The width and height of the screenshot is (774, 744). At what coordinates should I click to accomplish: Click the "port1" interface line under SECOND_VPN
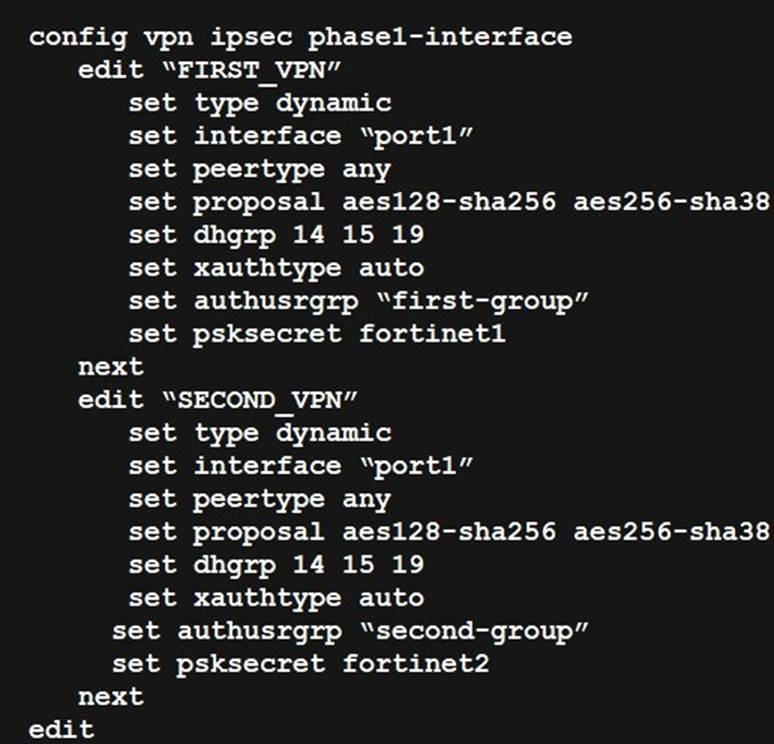(300, 466)
